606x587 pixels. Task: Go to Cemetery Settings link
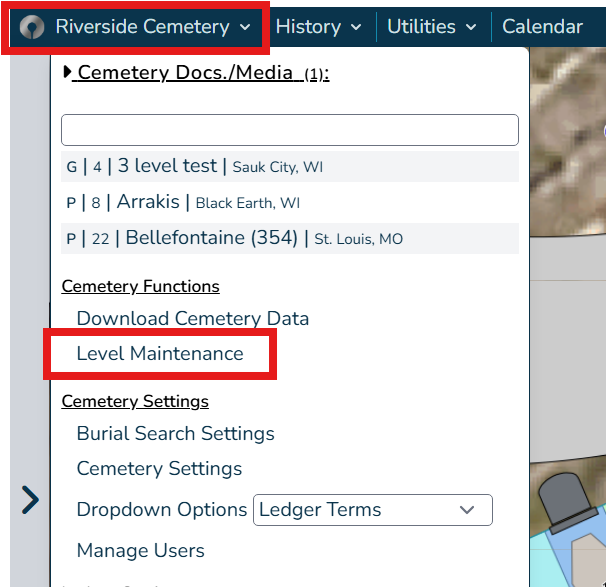(159, 469)
